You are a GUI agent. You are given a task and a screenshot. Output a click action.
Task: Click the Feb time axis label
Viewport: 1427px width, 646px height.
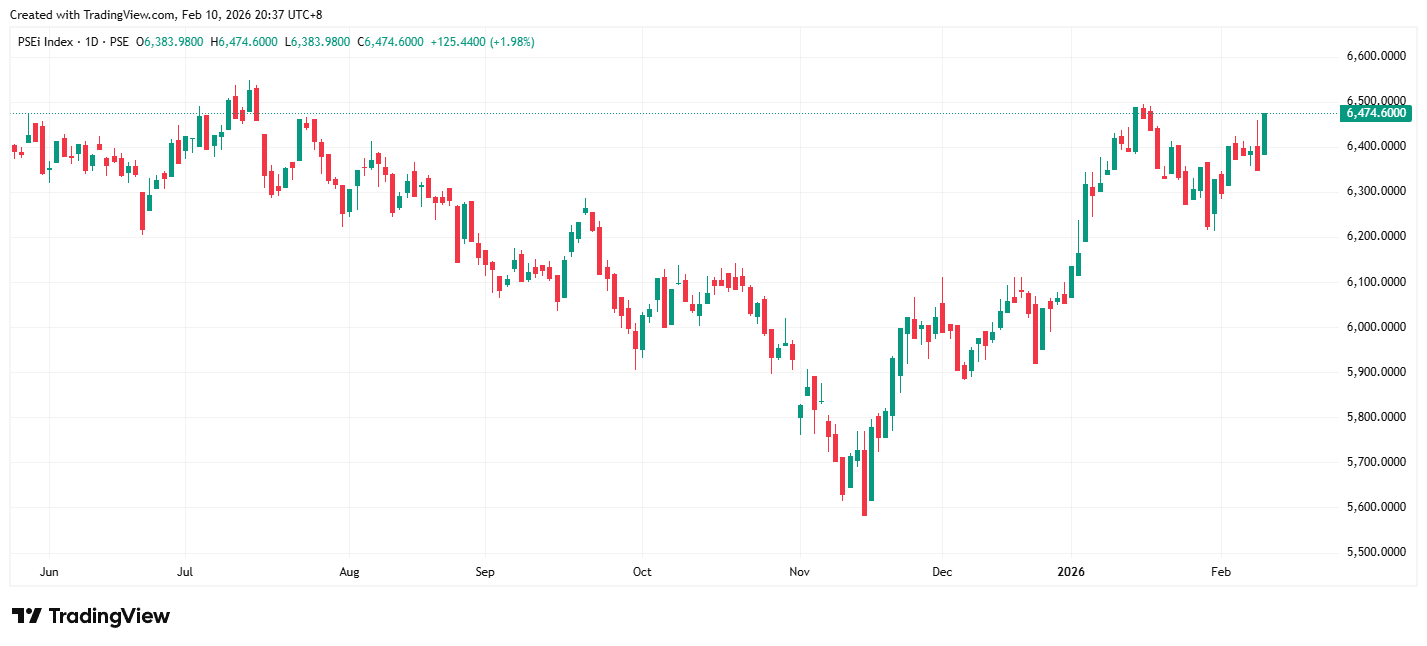coord(1220,572)
